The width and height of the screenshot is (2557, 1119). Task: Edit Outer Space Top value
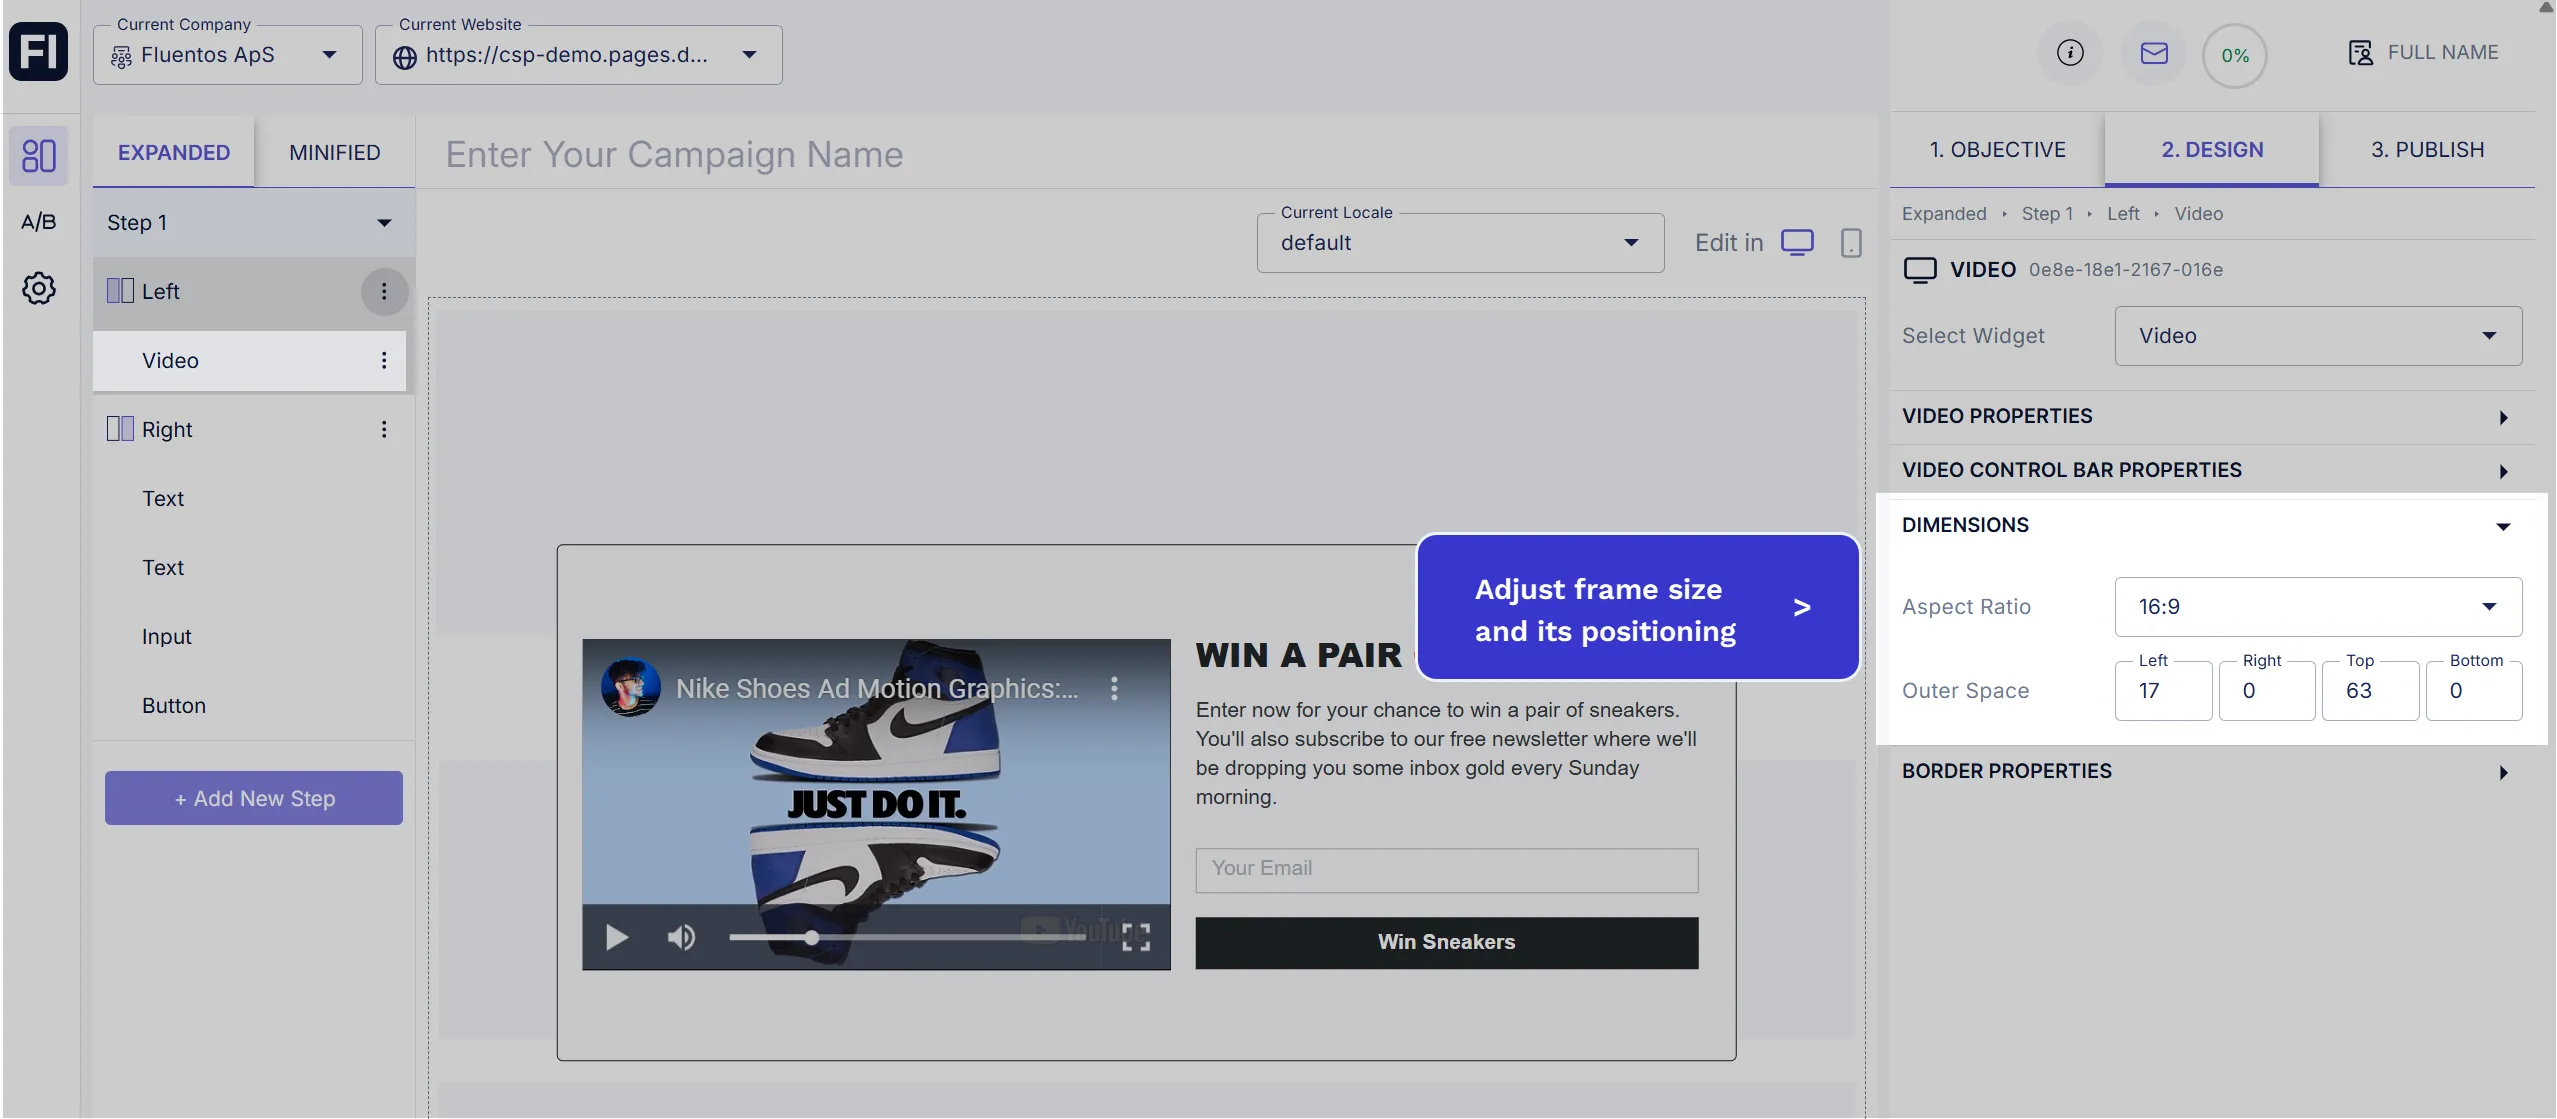pos(2370,691)
